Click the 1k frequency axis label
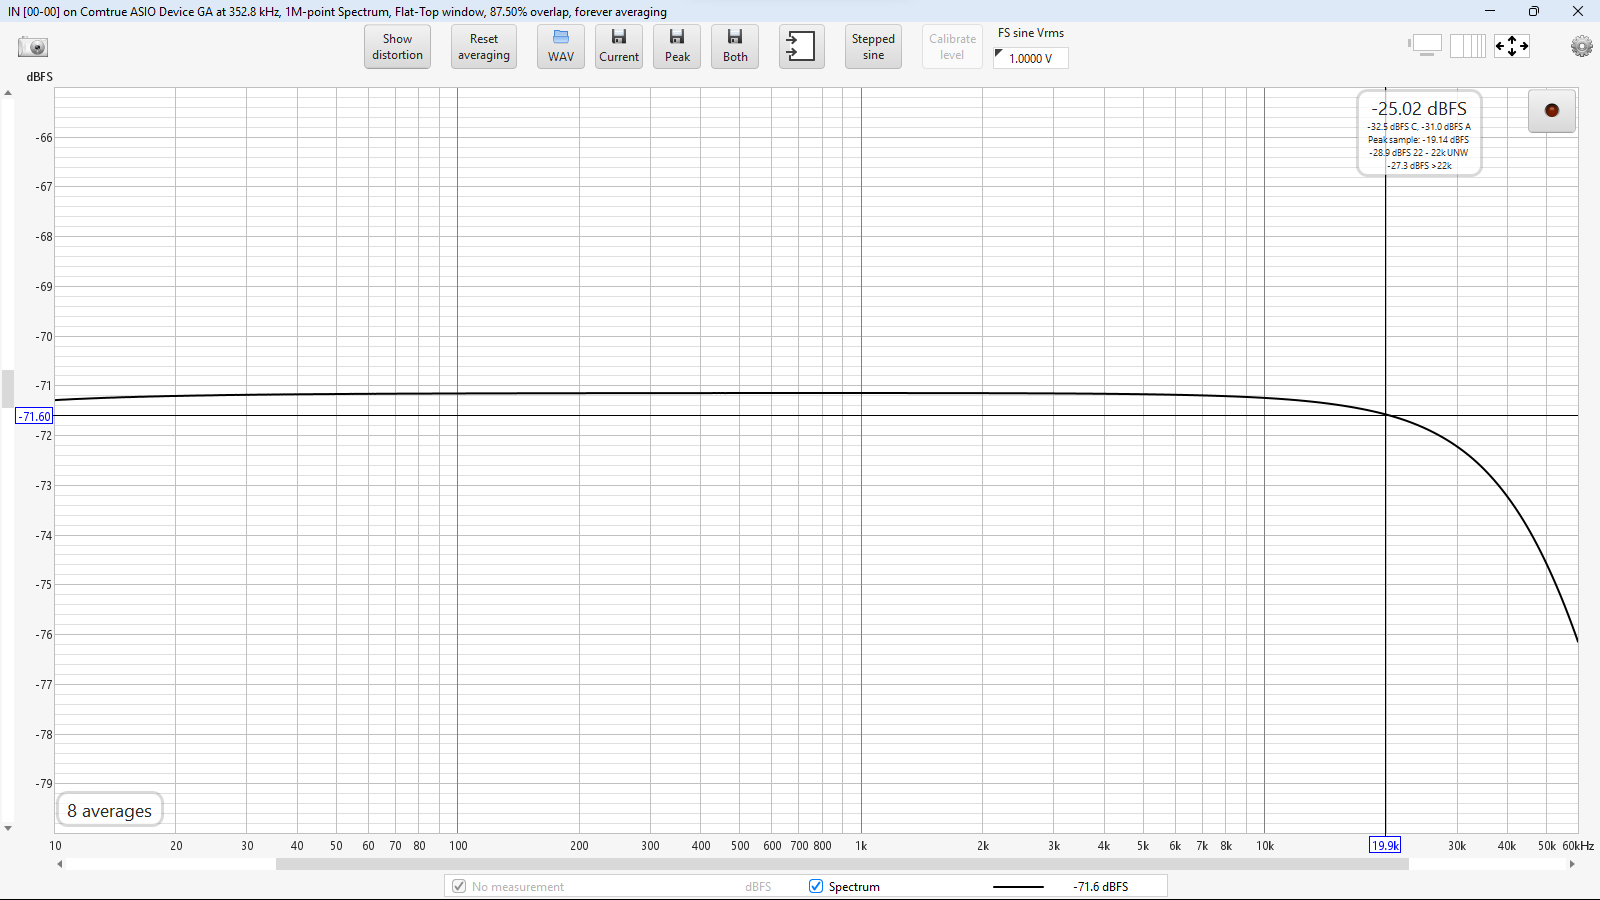The image size is (1600, 900). [861, 846]
